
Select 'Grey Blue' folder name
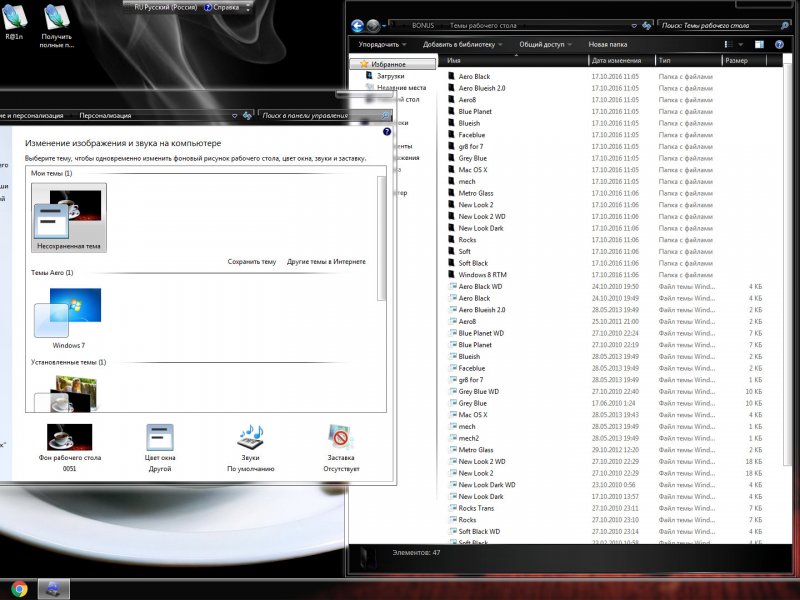tap(472, 158)
